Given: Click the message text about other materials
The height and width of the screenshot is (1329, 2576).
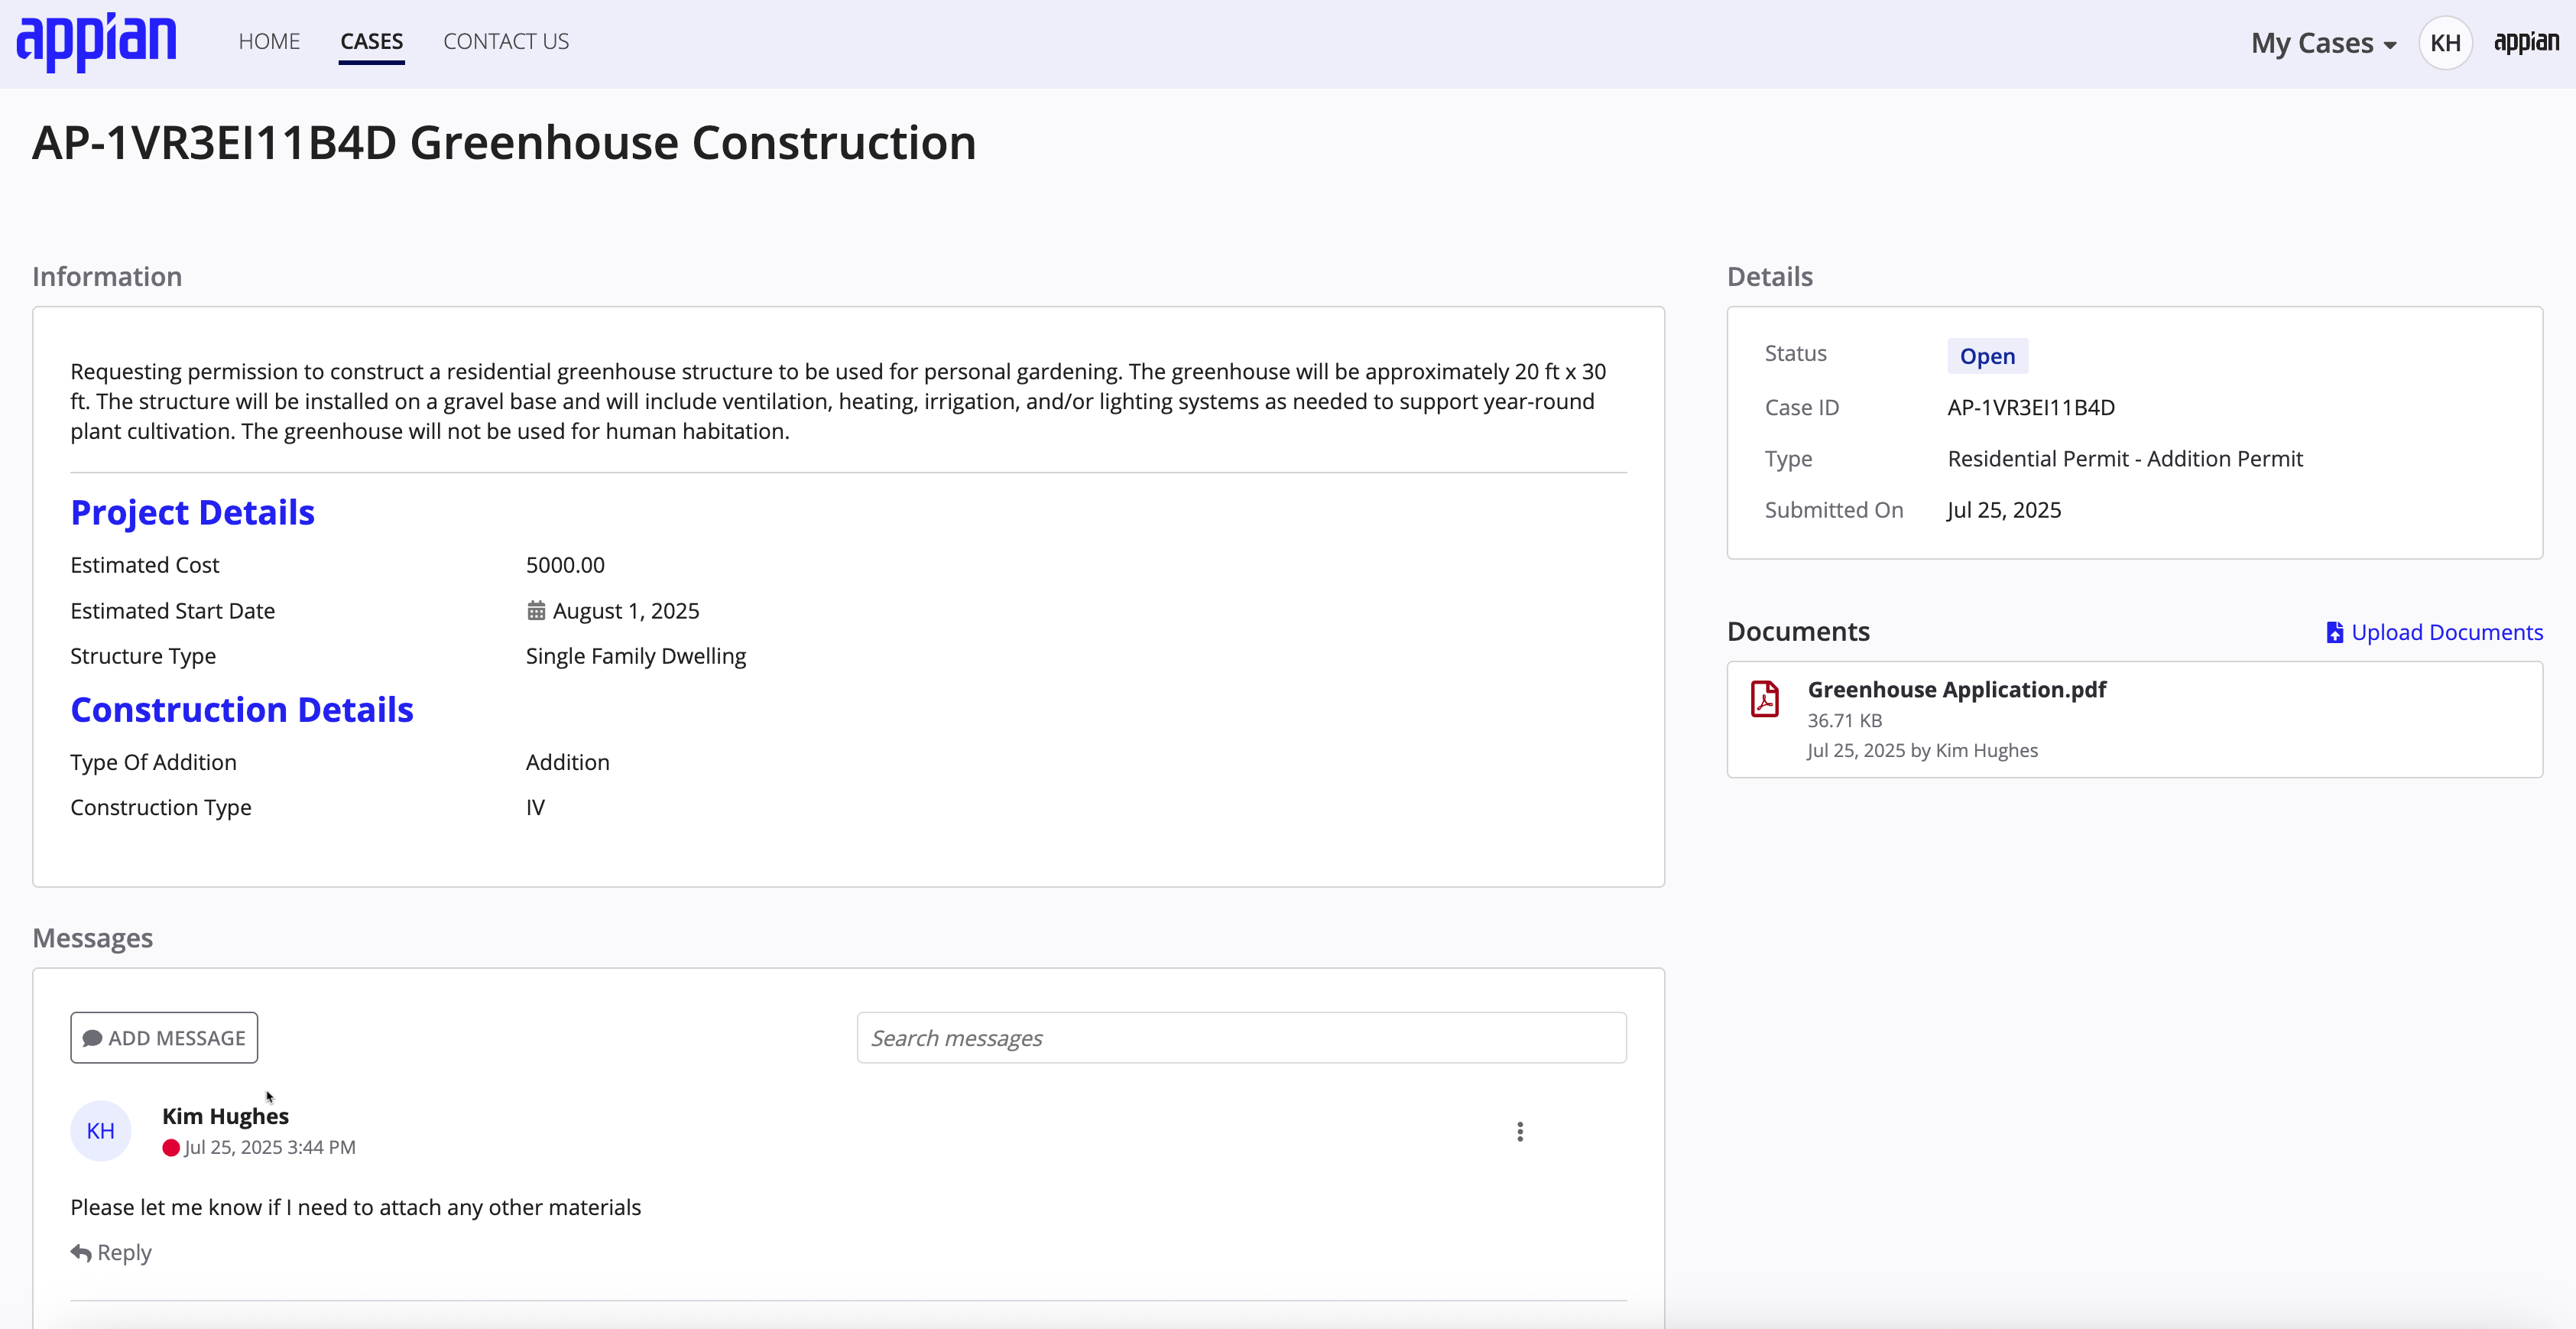Looking at the screenshot, I should point(355,1207).
